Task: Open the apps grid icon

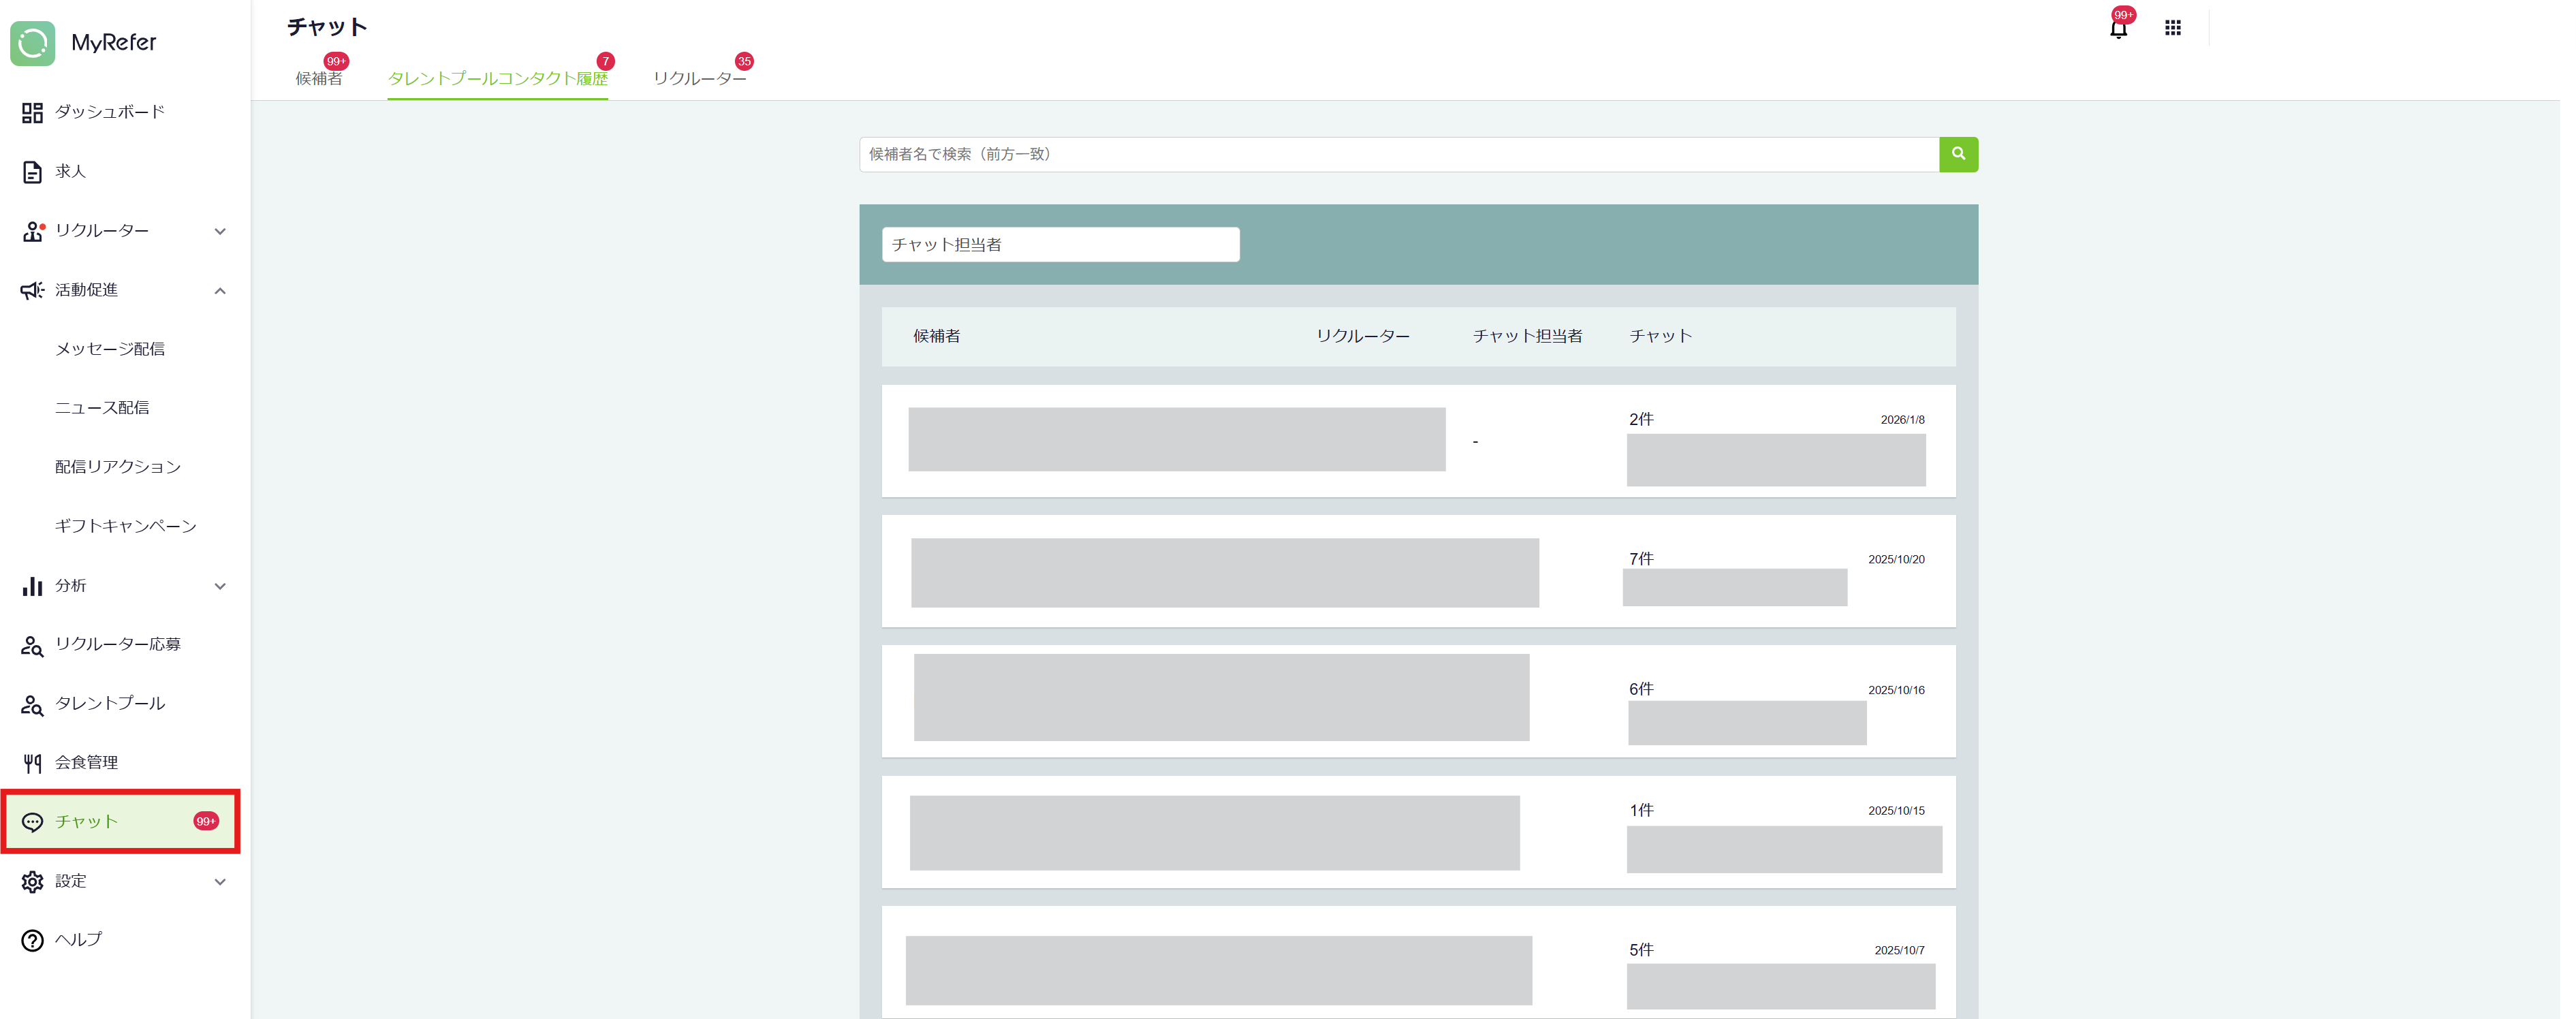Action: click(x=2173, y=28)
